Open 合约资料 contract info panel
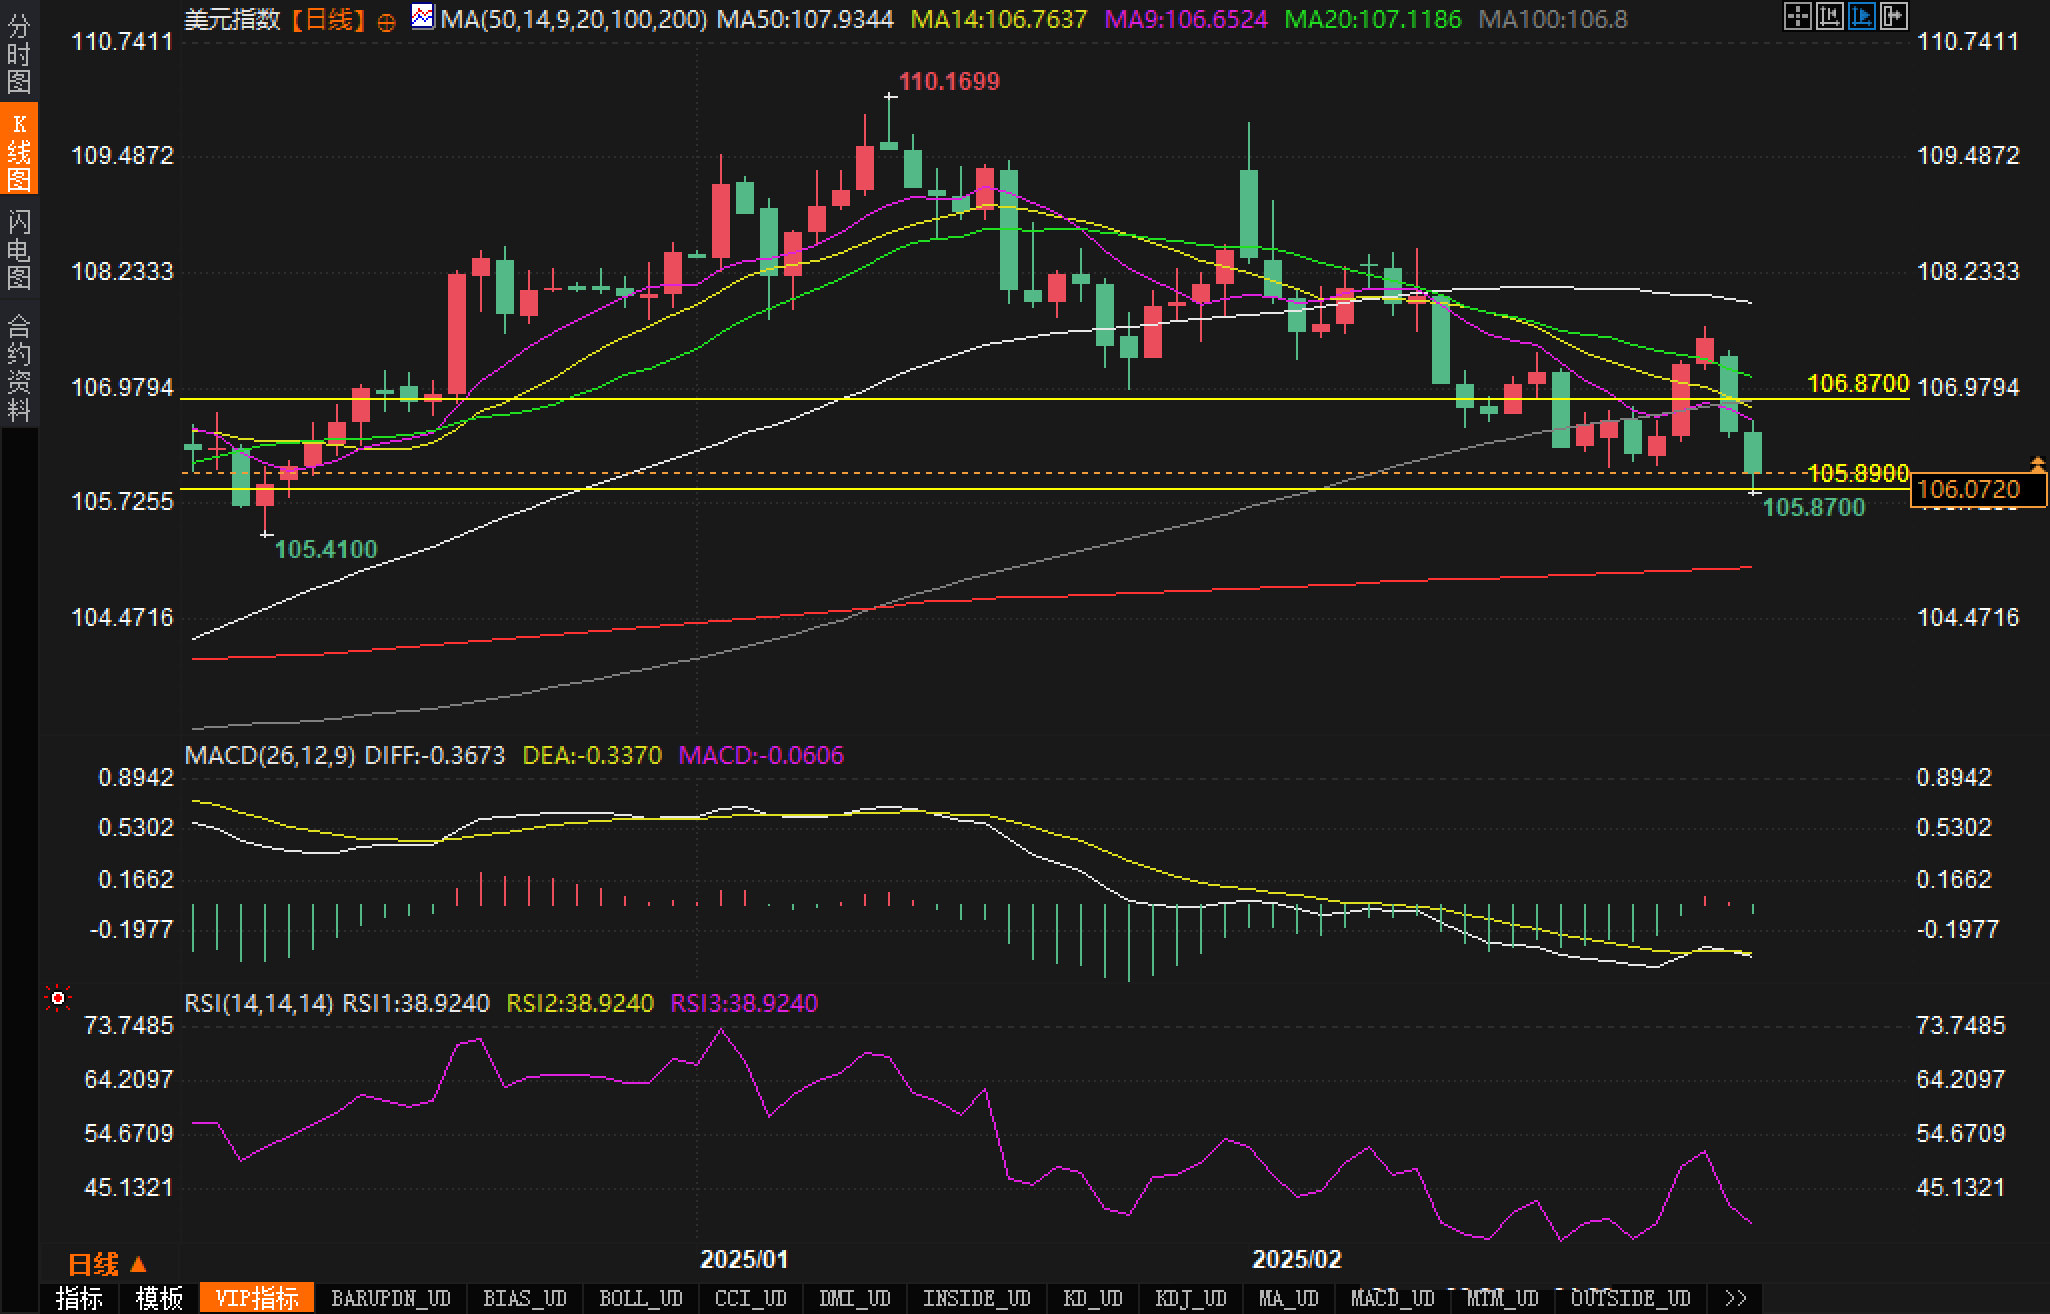This screenshot has height=1314, width=2050. pos(19,367)
